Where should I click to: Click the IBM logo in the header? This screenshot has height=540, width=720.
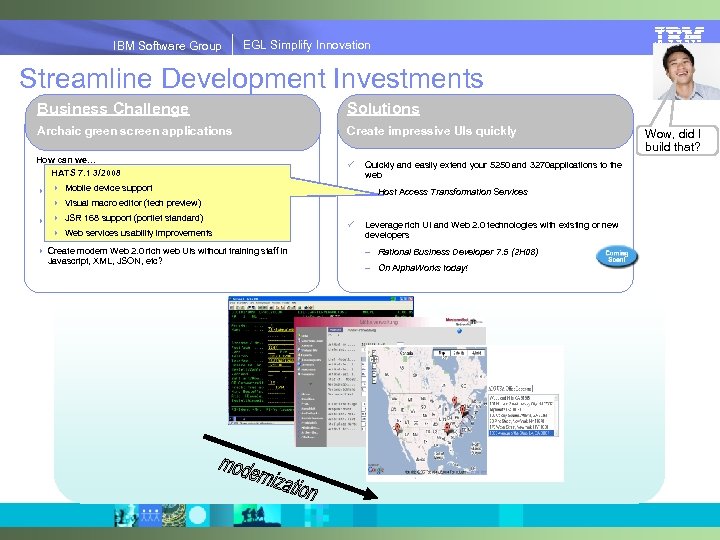[x=679, y=35]
